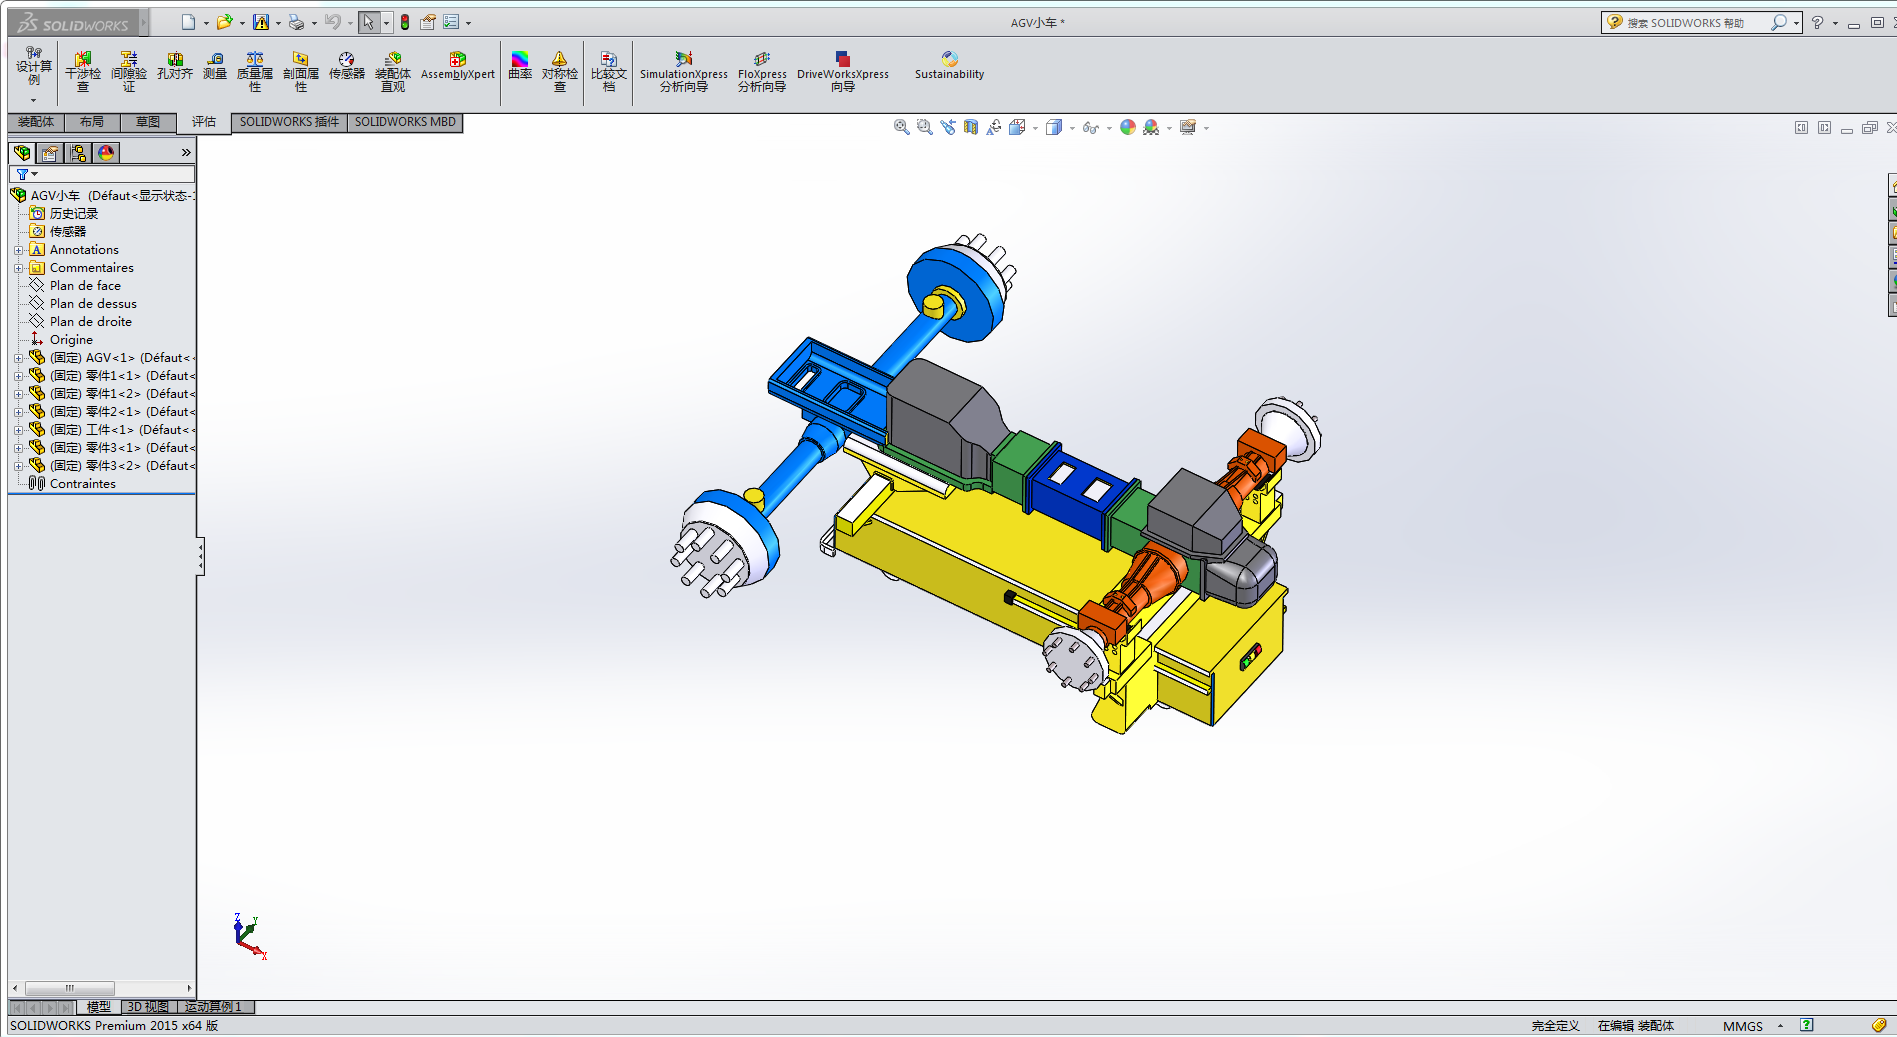Expand the (固定) AGV<1> component
Viewport: 1897px width, 1037px height.
point(18,358)
